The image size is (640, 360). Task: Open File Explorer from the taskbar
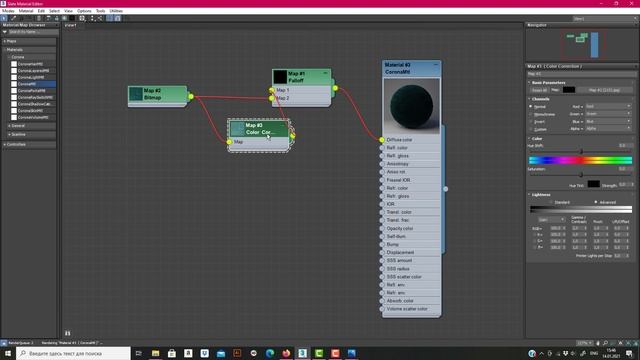click(x=156, y=353)
